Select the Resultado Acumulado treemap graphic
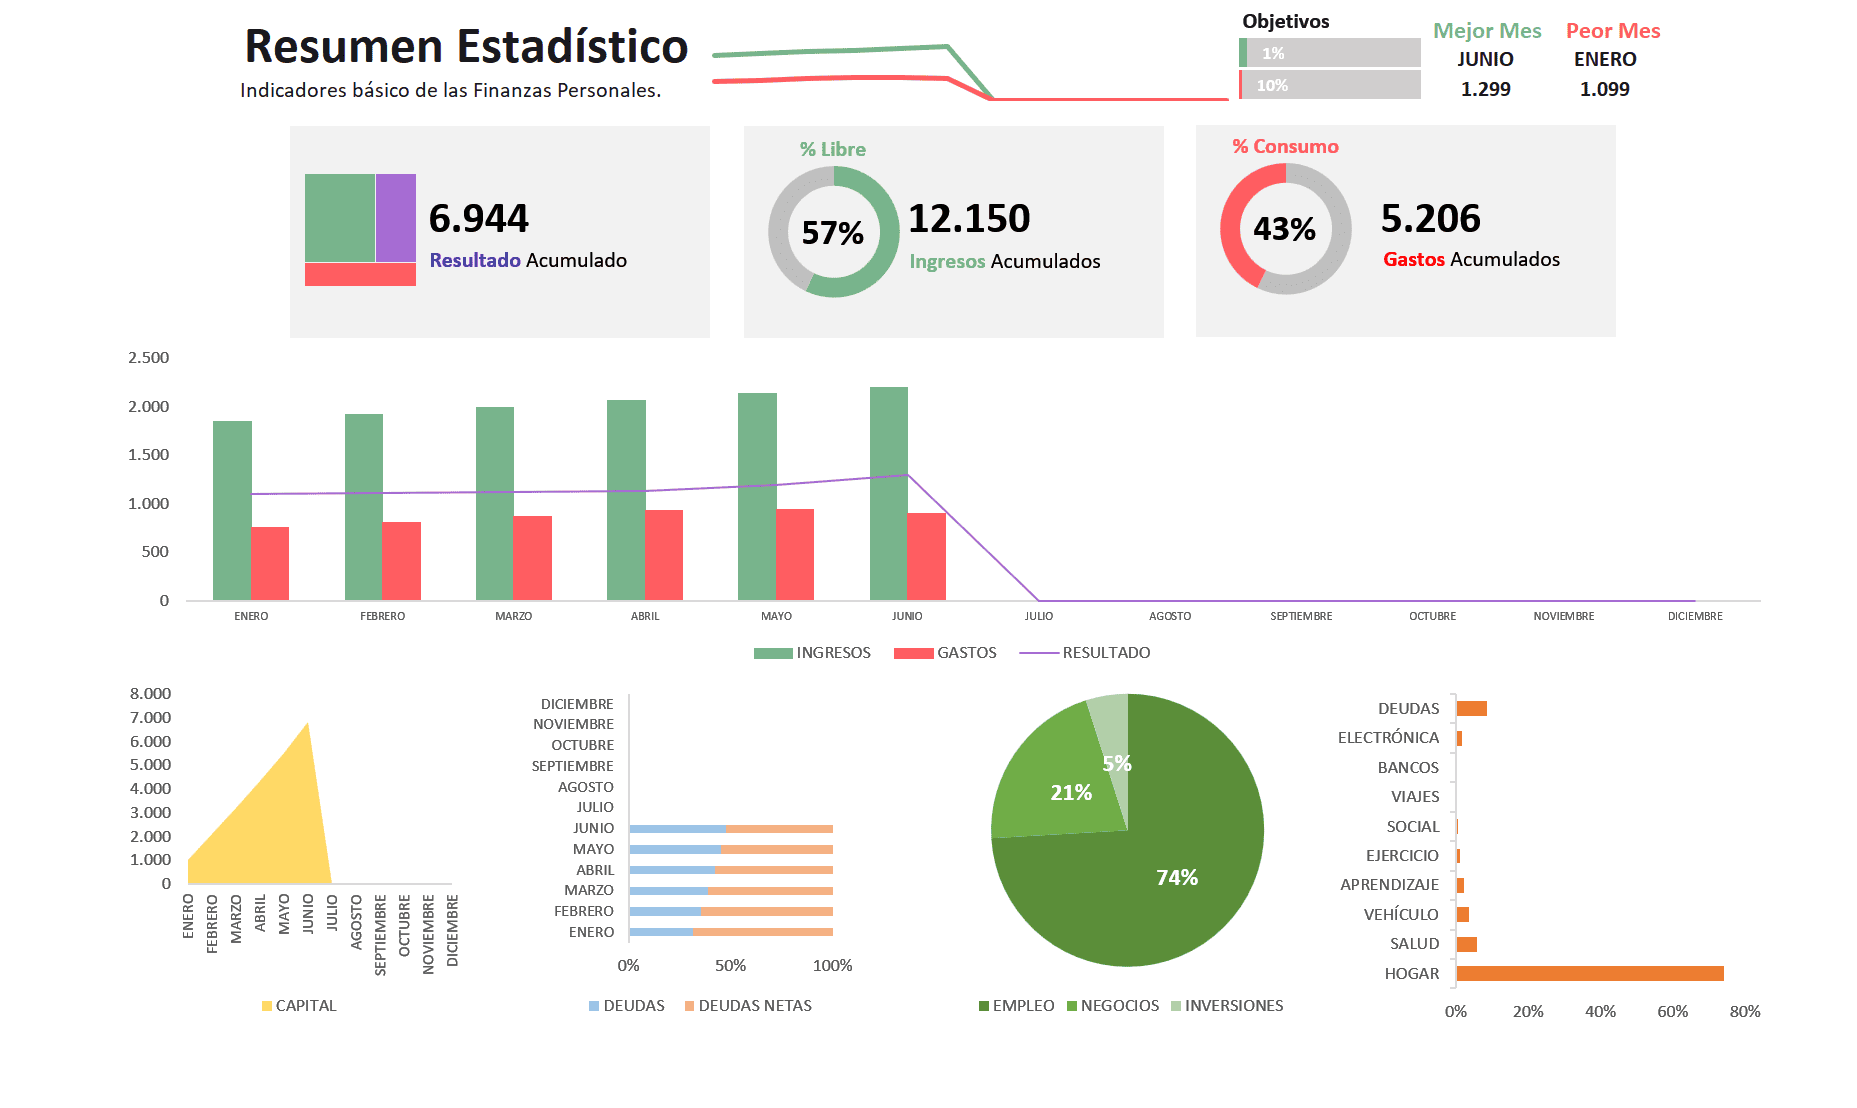The image size is (1857, 1108). point(360,229)
